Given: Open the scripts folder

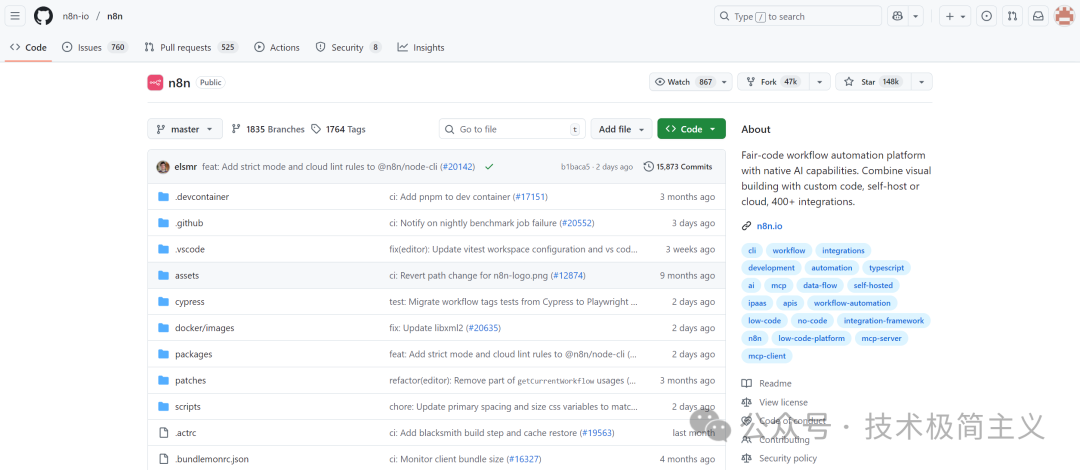Looking at the screenshot, I should tap(187, 406).
